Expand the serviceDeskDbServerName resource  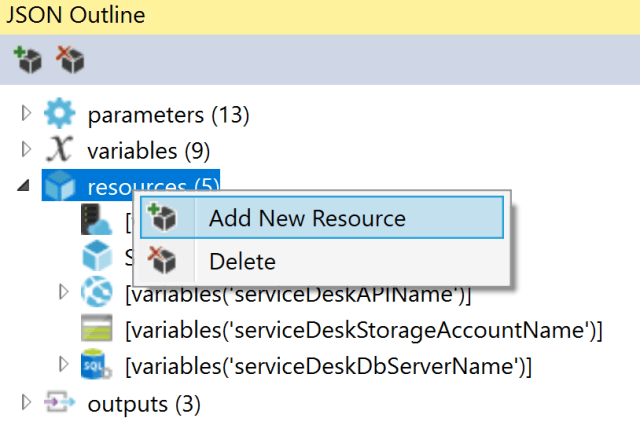64,366
